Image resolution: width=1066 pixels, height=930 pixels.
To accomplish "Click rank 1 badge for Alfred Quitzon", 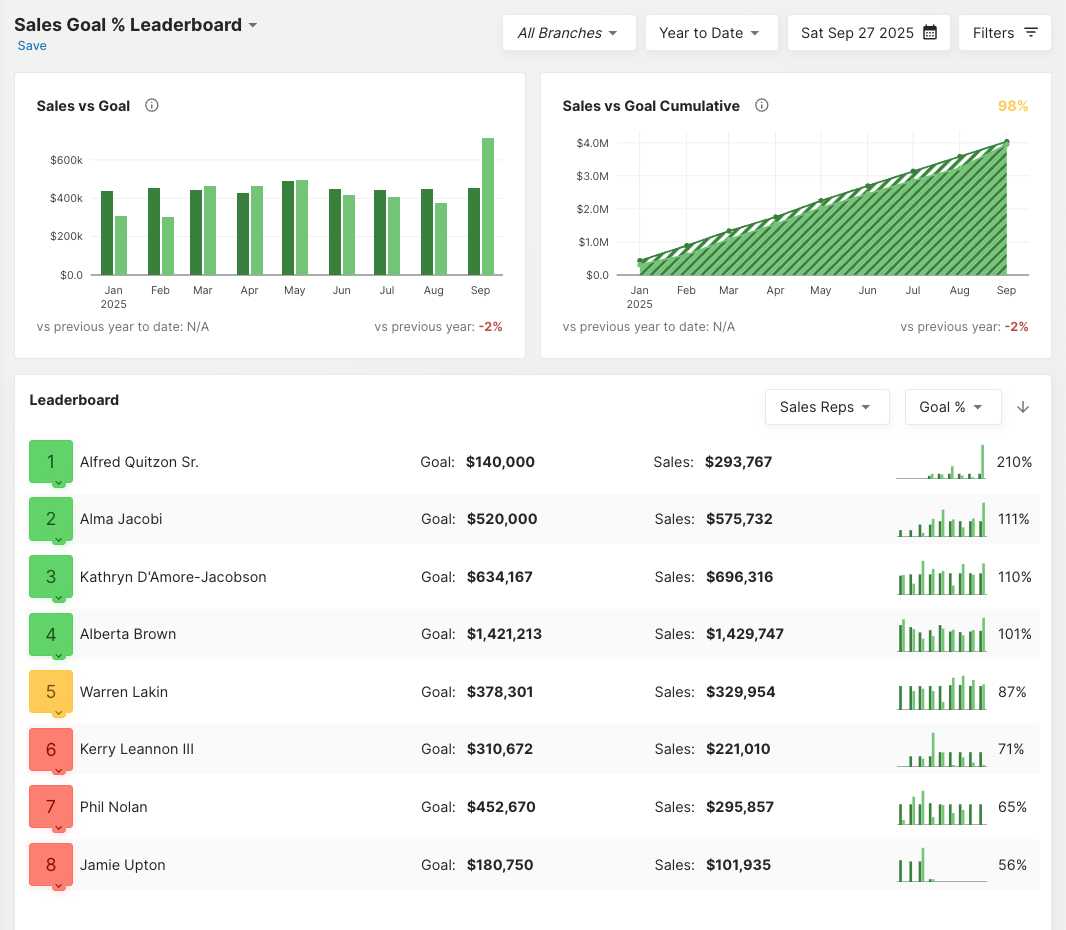I will tap(51, 461).
